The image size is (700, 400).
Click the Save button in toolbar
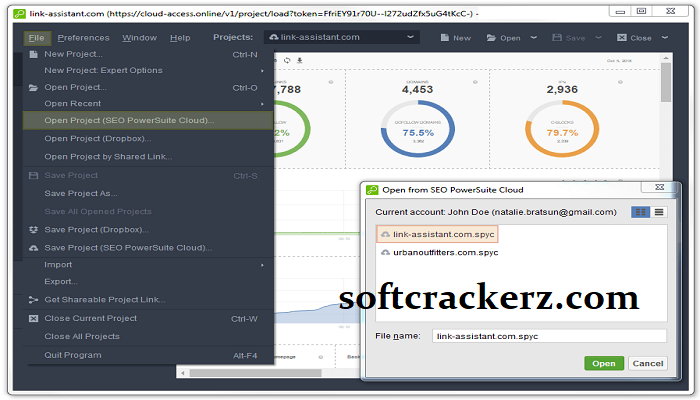point(569,38)
